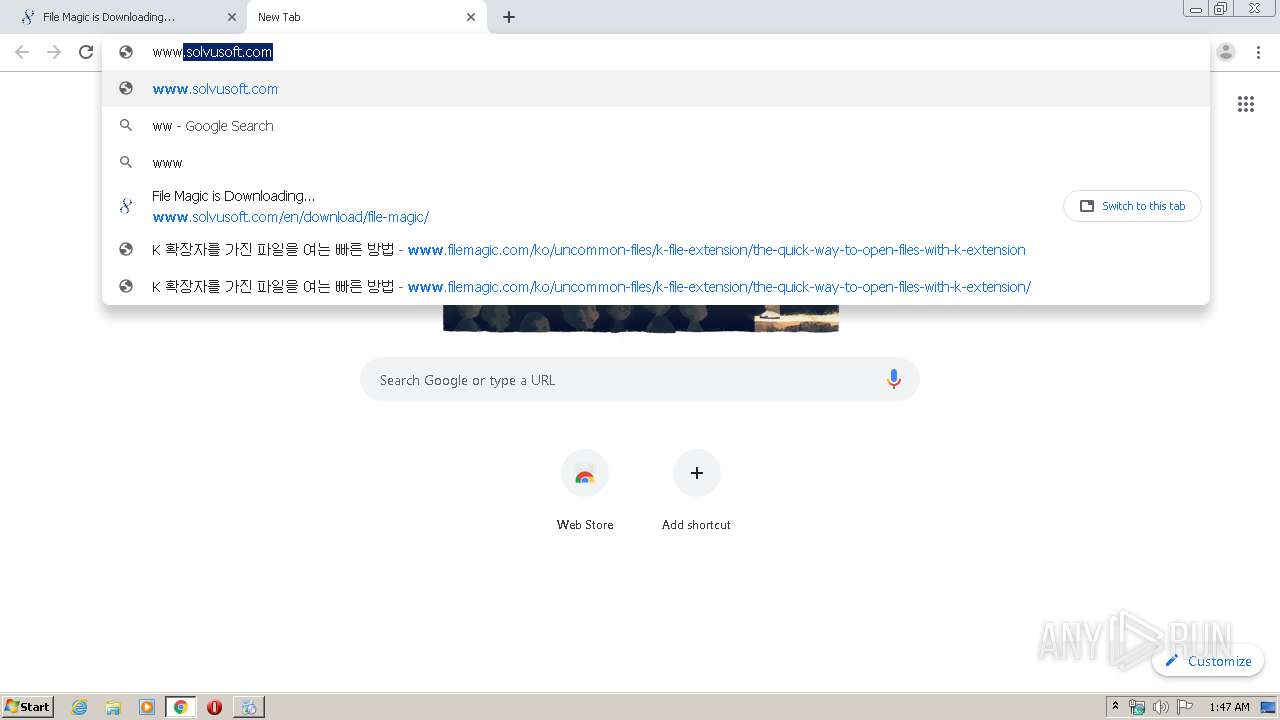Show hidden system tray icons
This screenshot has height=720, width=1280.
pyautogui.click(x=1115, y=707)
